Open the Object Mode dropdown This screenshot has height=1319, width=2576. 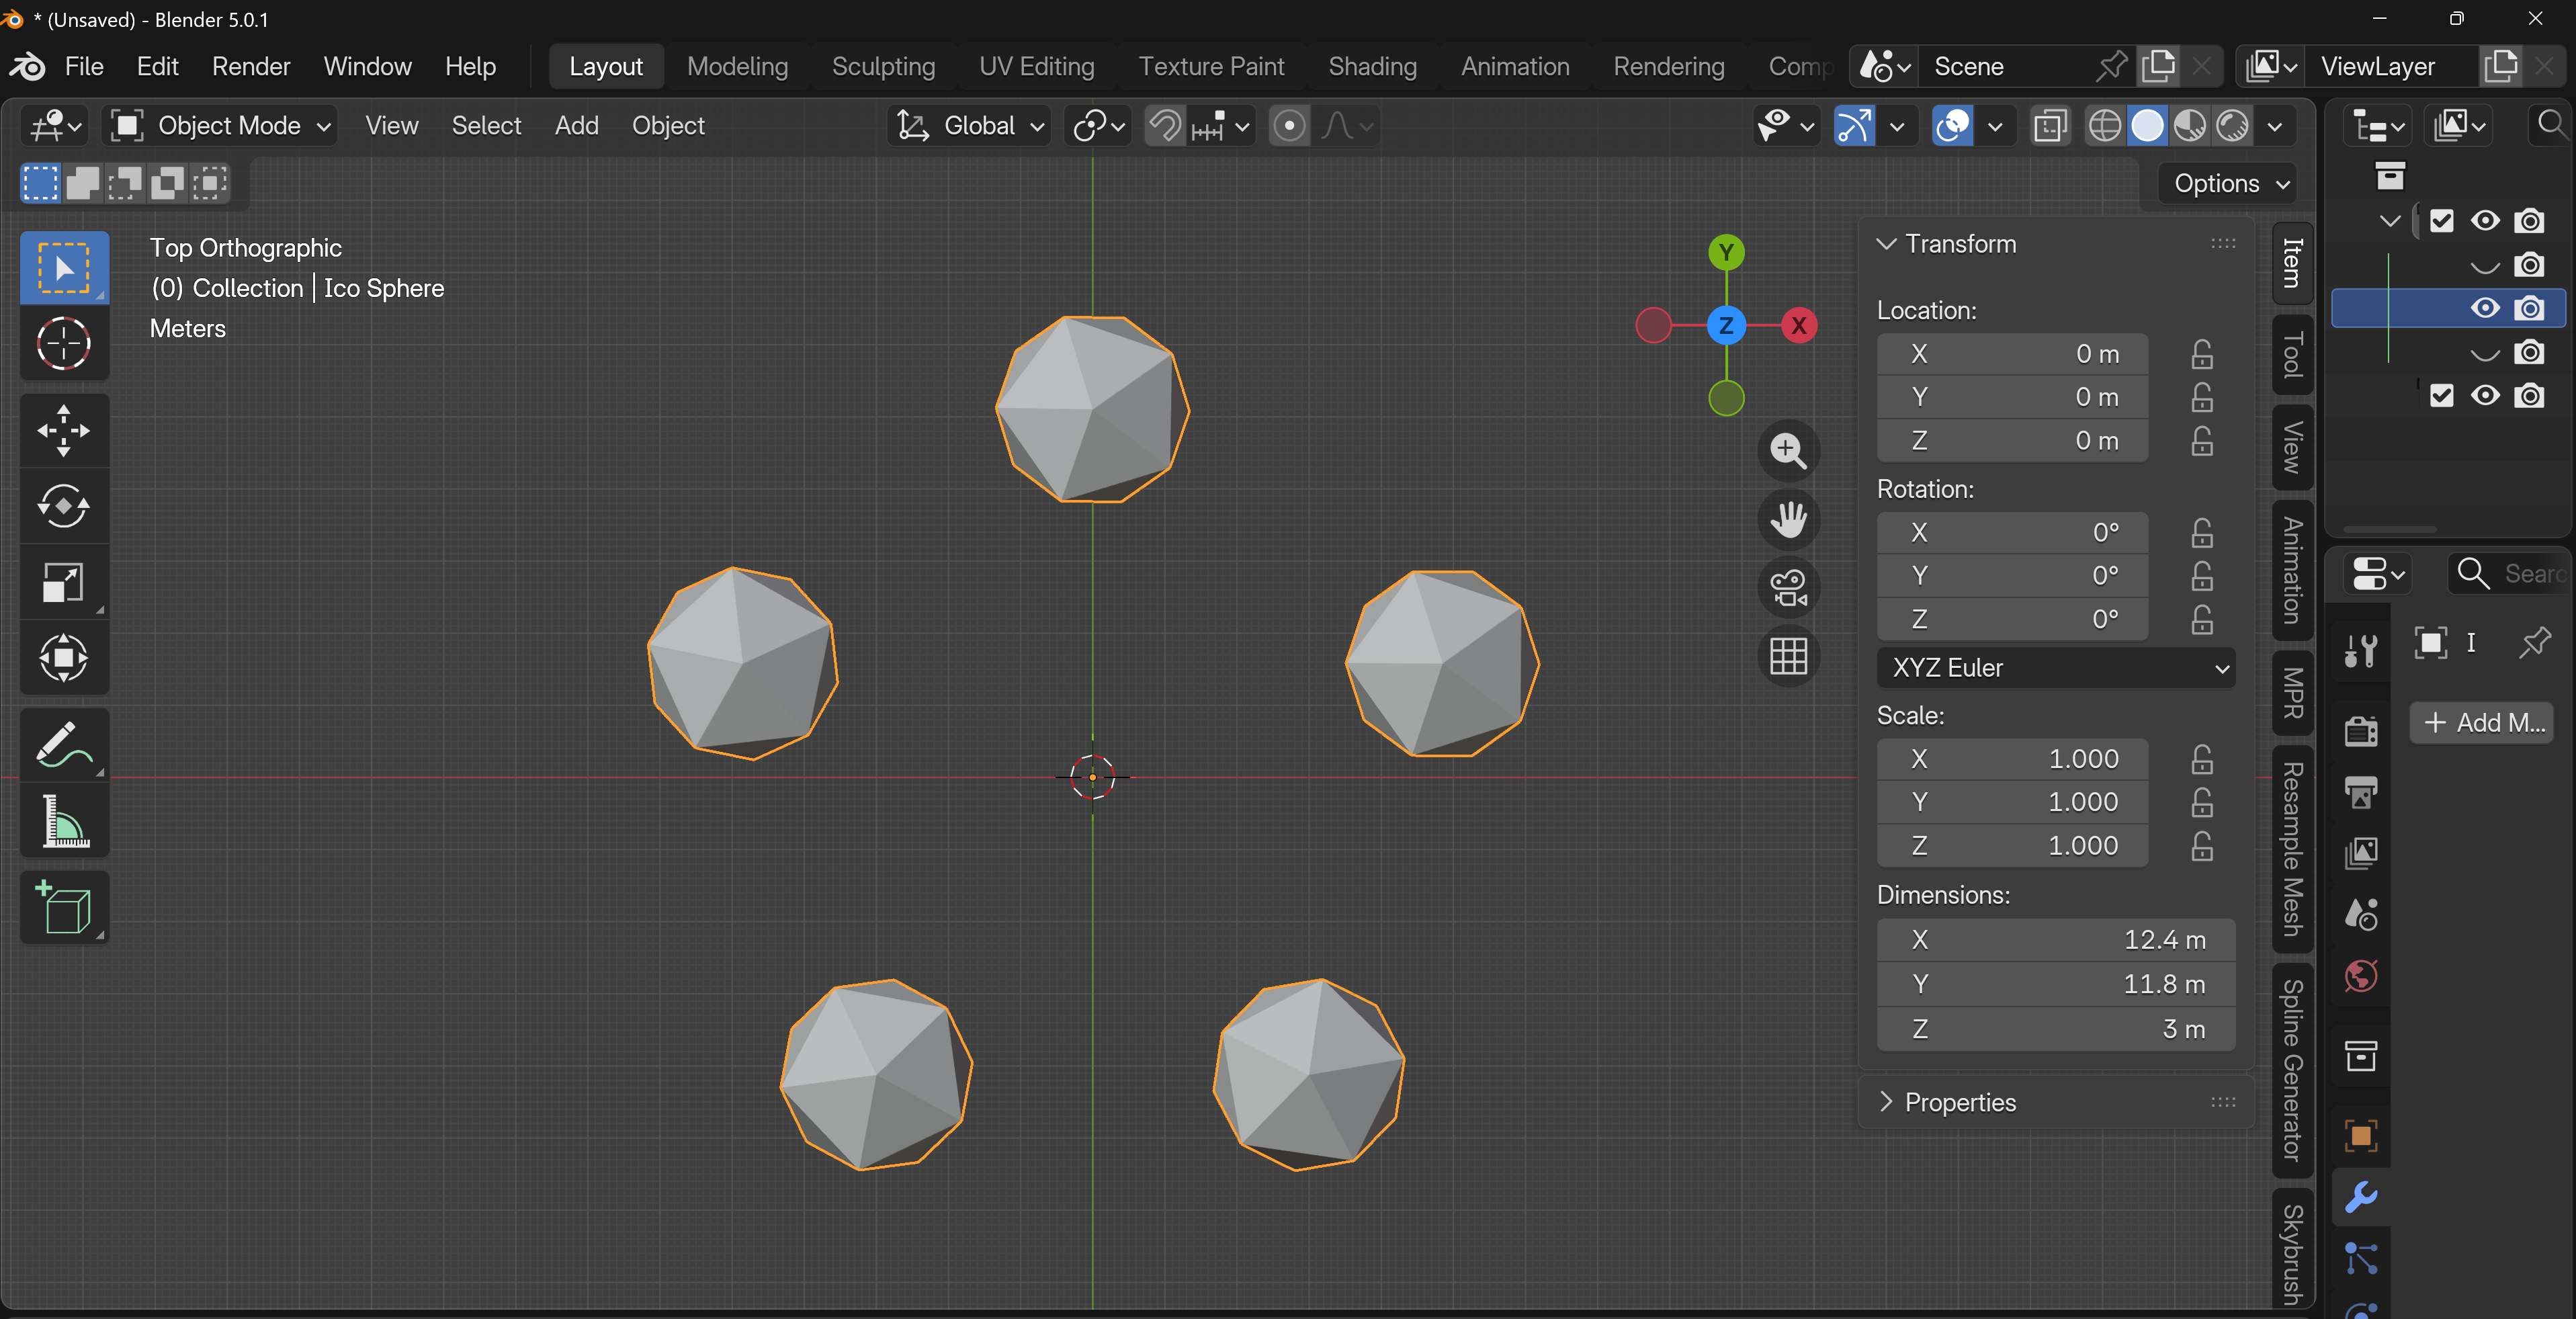[x=221, y=126]
